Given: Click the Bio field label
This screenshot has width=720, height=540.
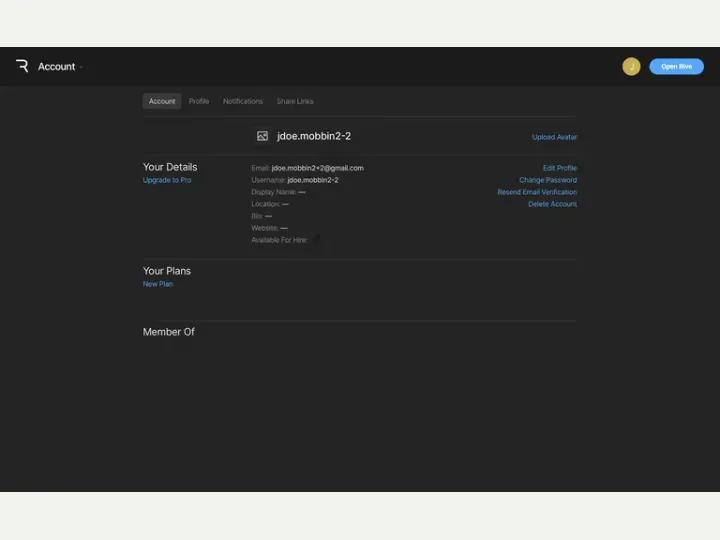Looking at the screenshot, I should click(x=257, y=216).
